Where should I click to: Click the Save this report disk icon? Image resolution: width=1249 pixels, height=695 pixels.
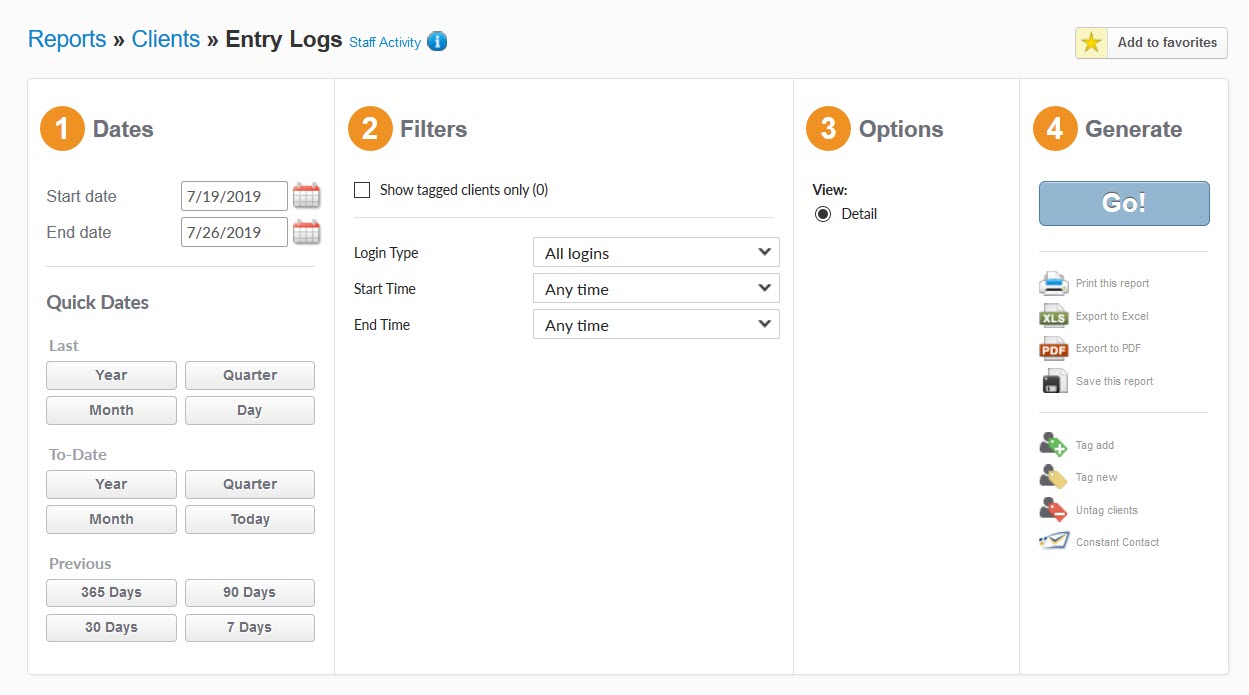pos(1054,381)
